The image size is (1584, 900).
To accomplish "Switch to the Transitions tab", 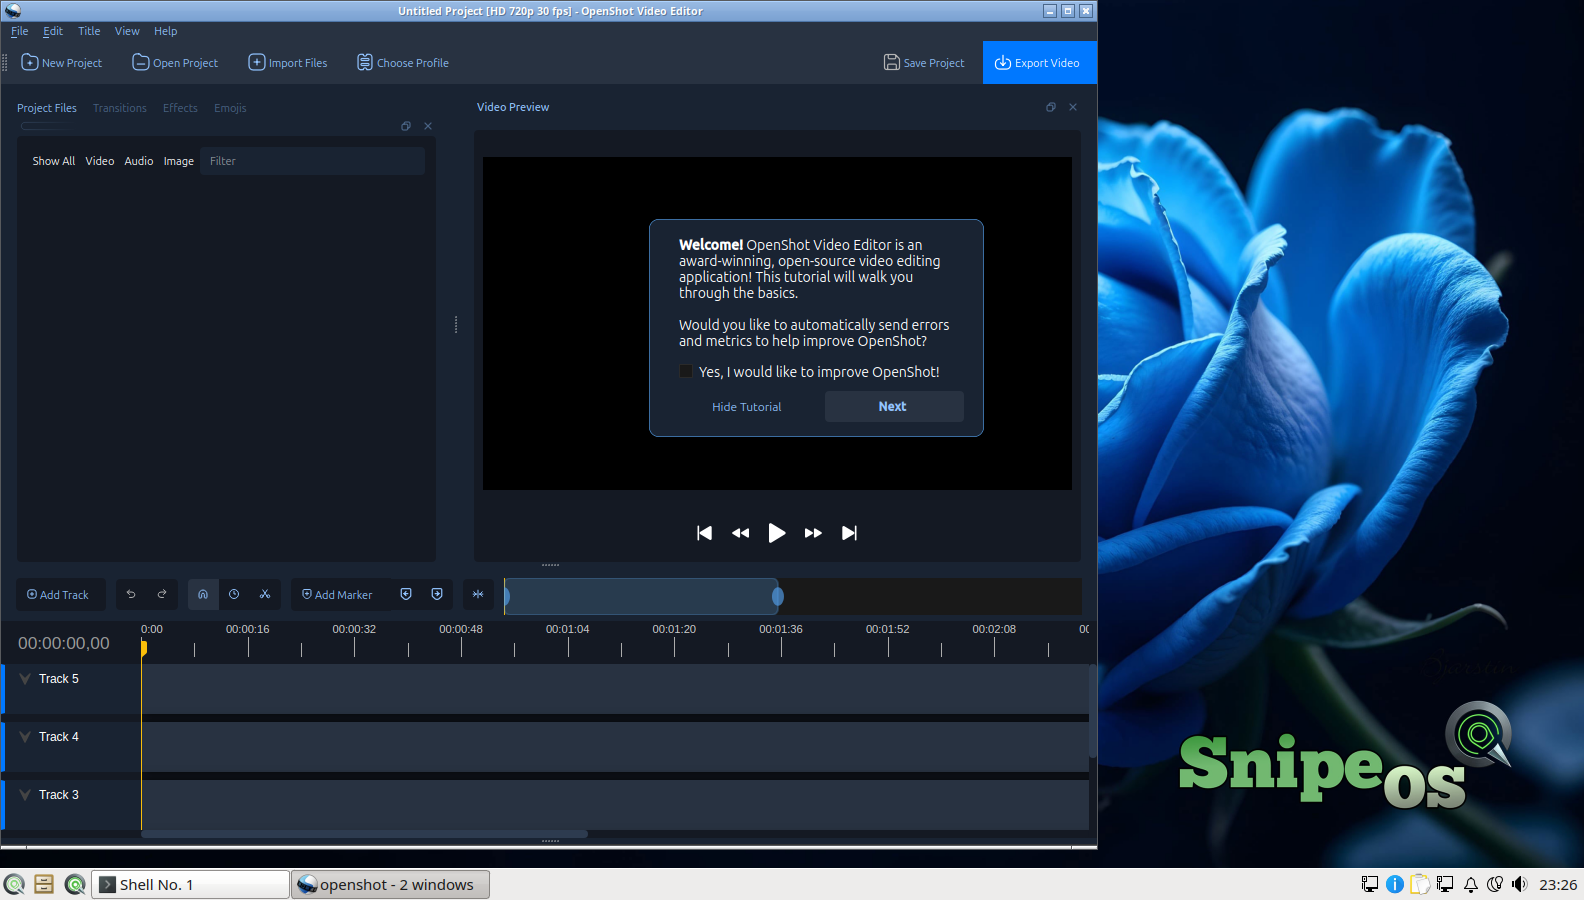I will click(120, 108).
